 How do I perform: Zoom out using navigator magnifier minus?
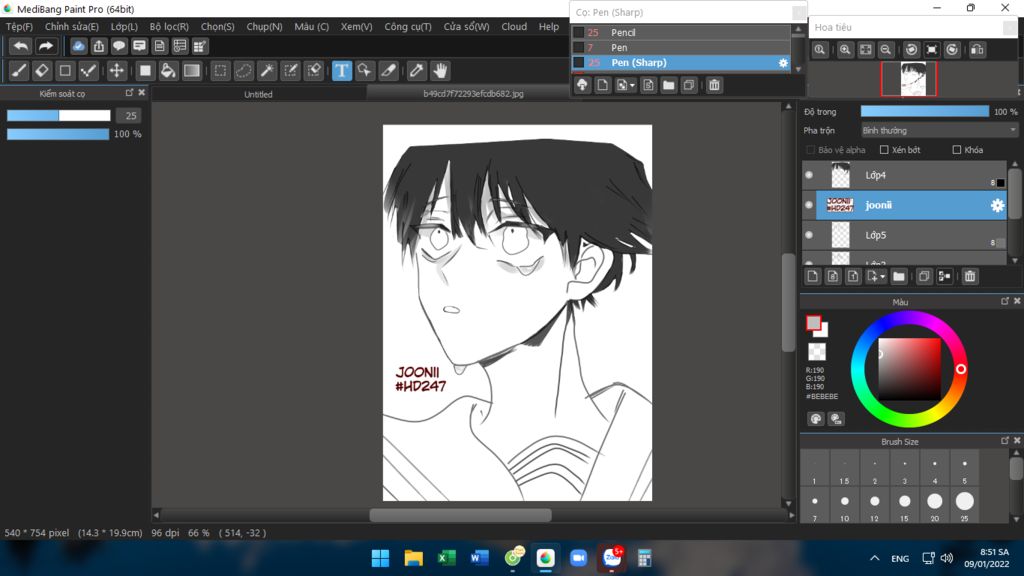pos(886,50)
